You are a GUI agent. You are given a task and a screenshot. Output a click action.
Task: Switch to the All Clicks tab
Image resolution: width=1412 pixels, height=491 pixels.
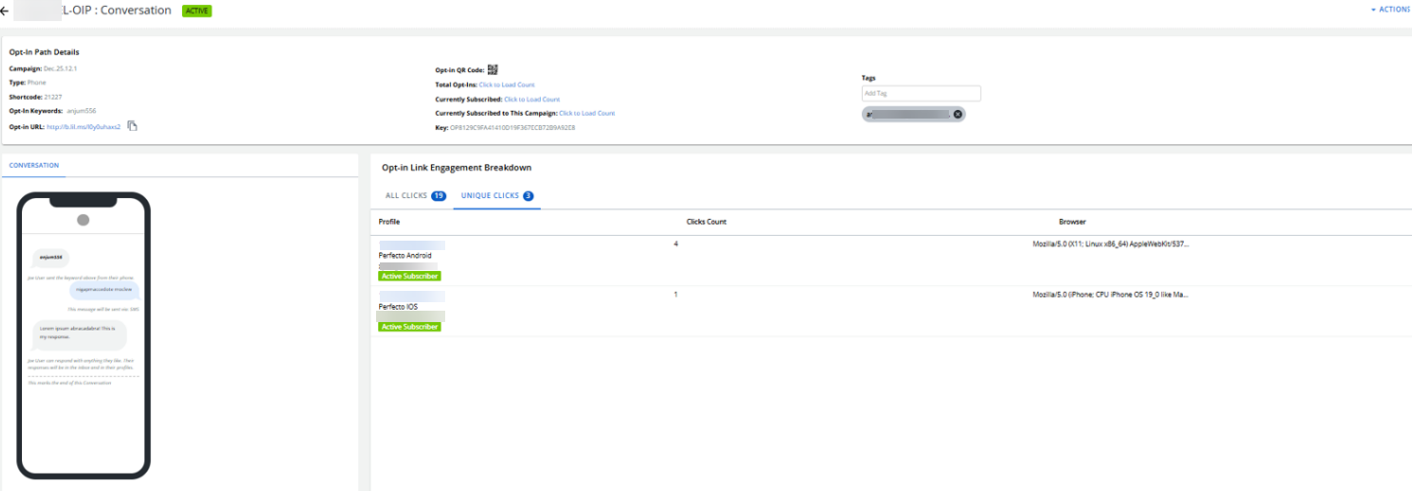415,196
